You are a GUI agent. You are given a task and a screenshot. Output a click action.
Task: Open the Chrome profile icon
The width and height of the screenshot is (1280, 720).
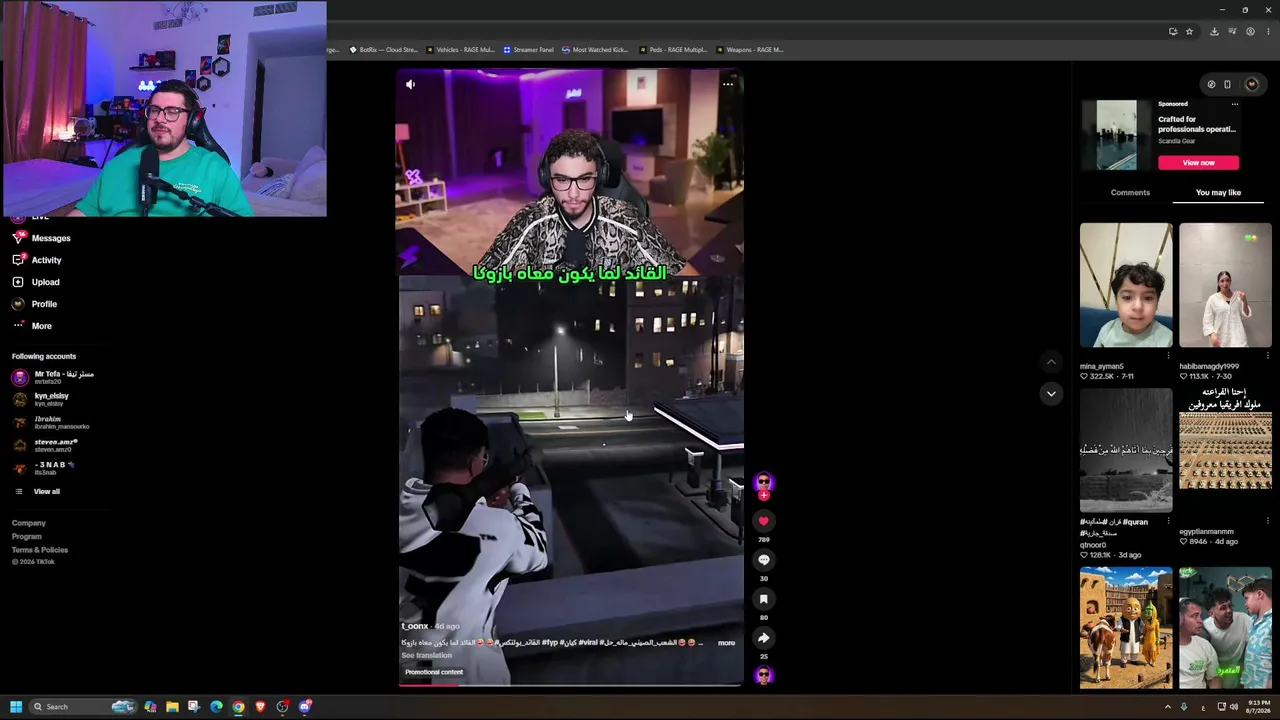[1250, 31]
